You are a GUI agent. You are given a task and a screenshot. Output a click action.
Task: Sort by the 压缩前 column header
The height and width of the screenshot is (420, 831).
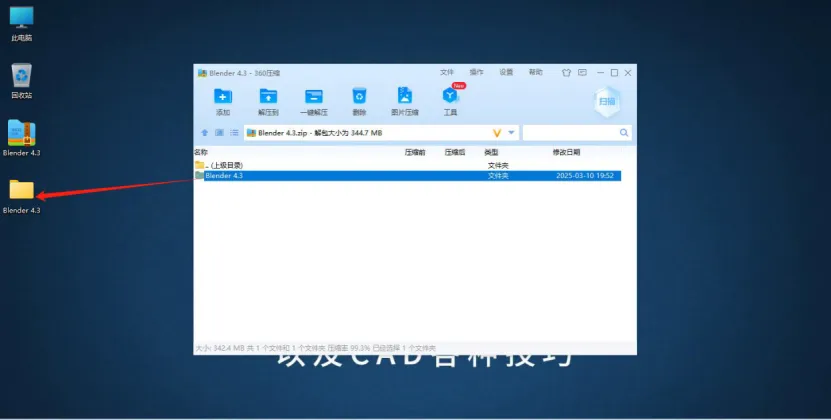coord(415,152)
